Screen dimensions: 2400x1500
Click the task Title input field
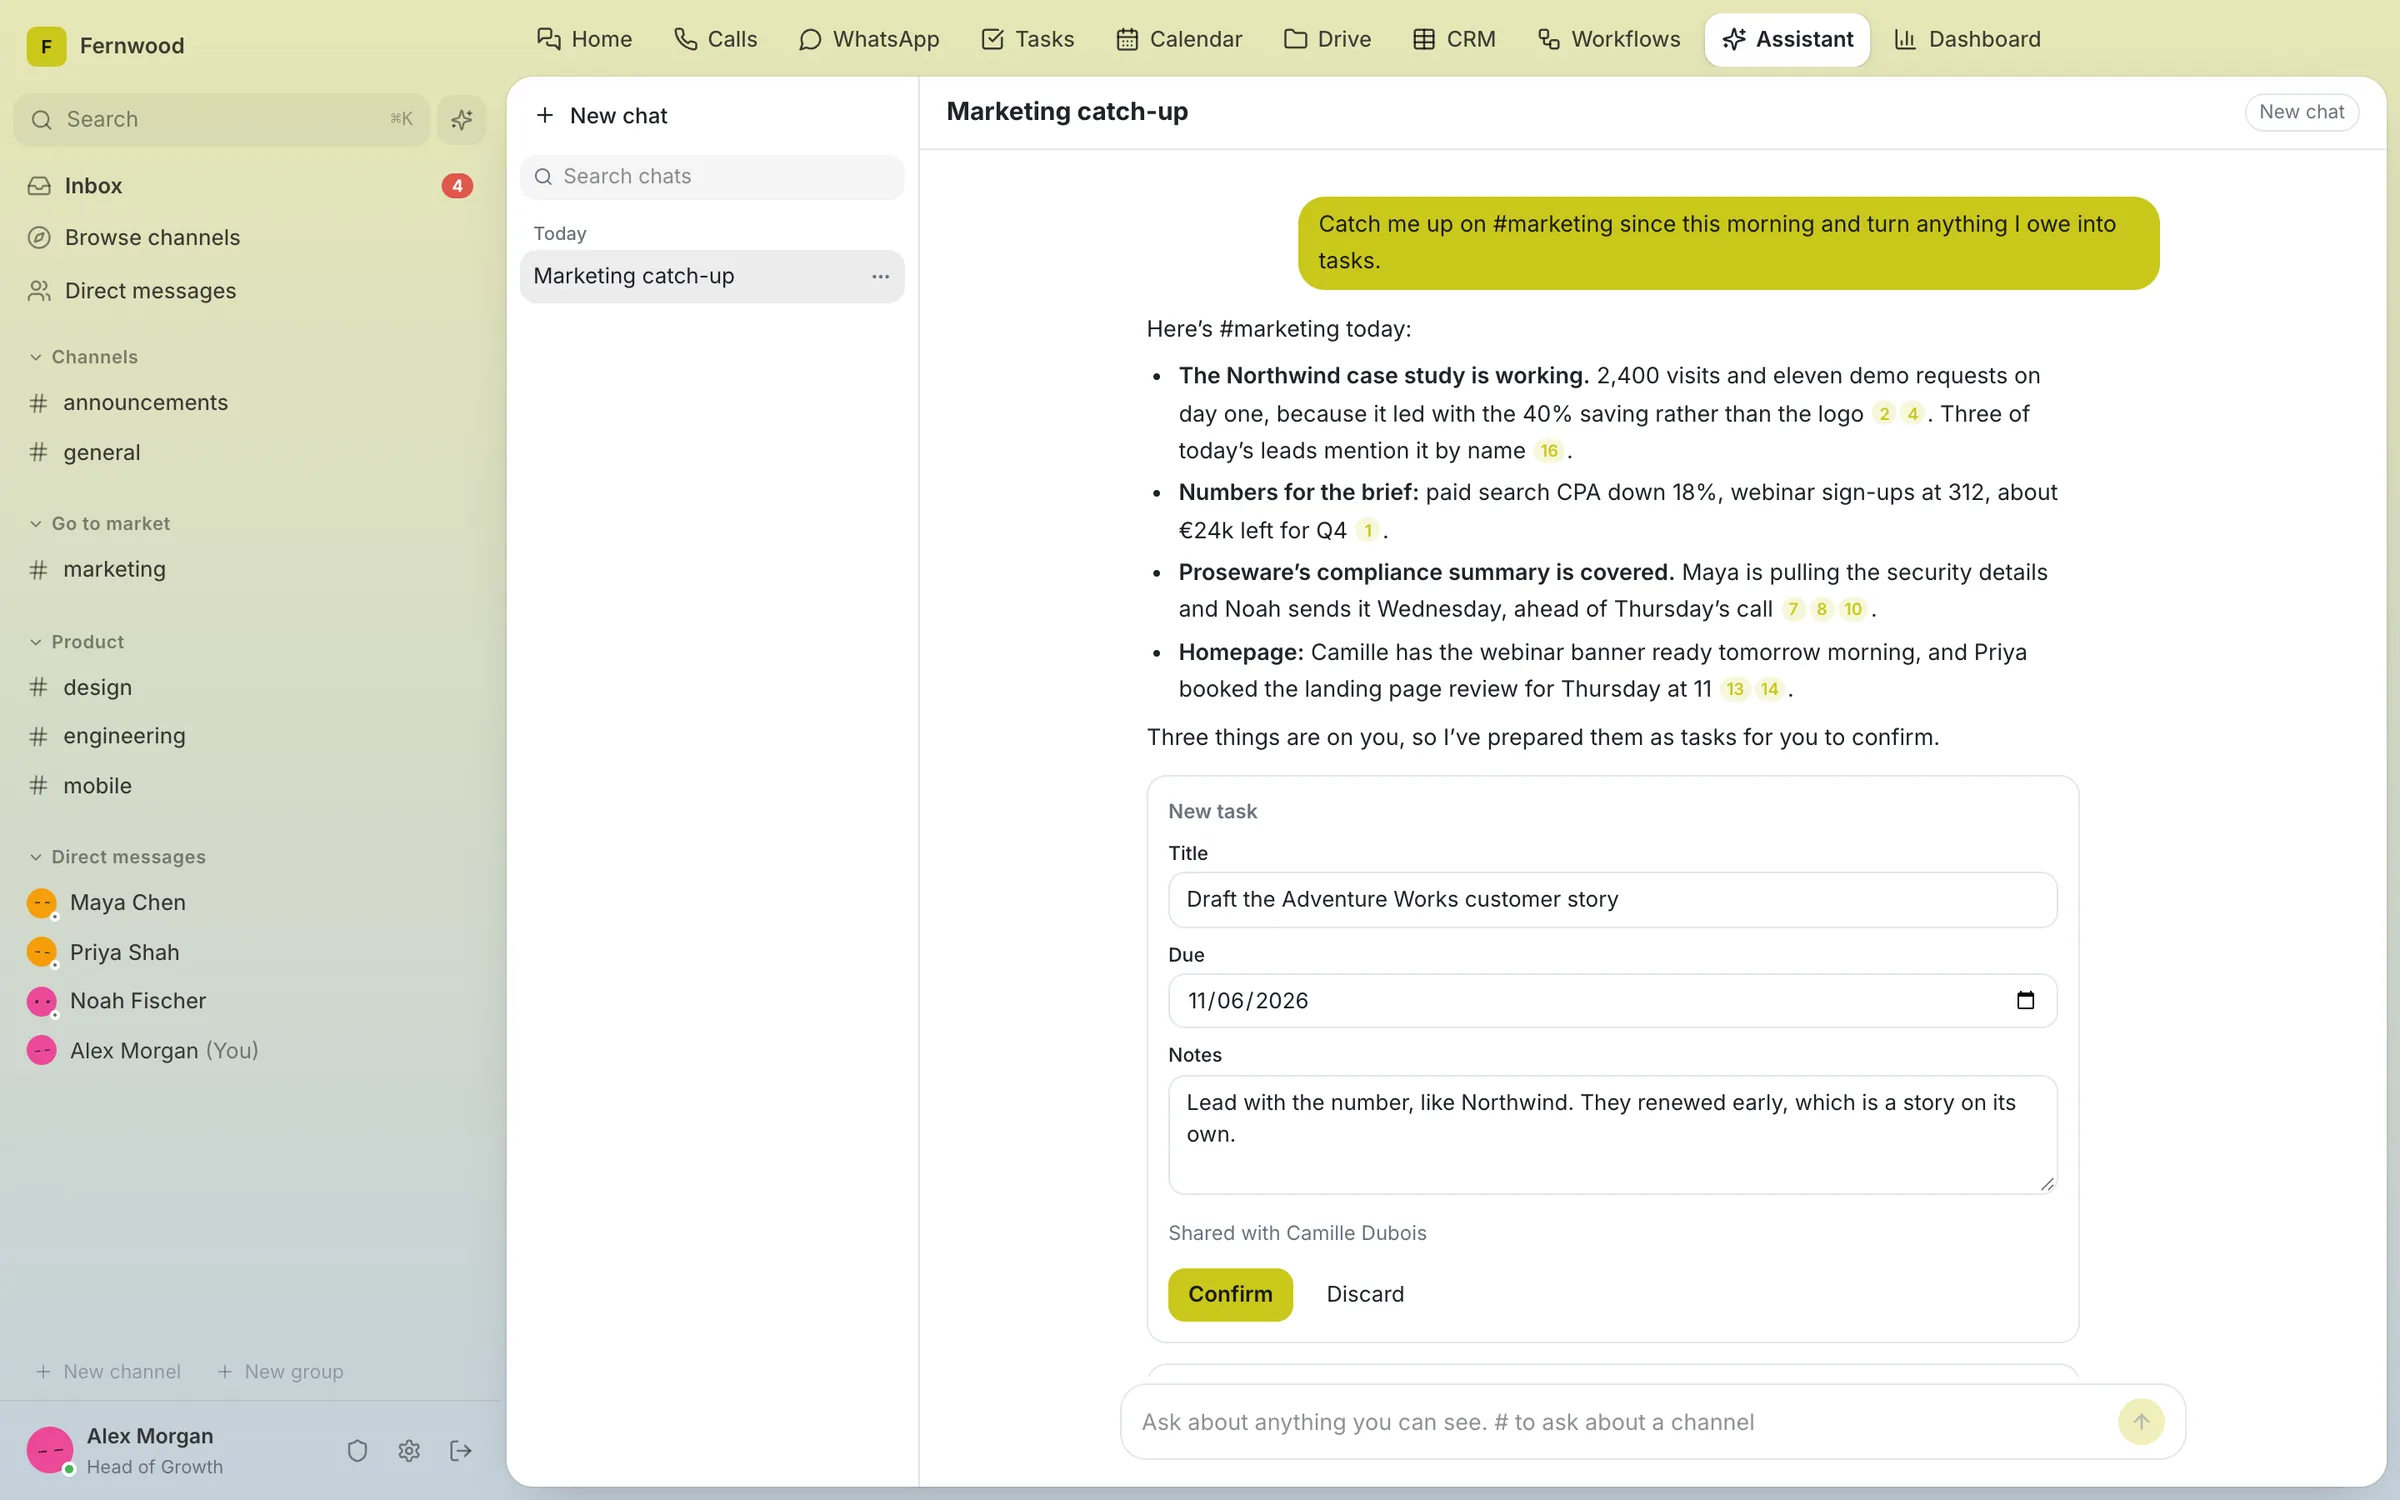1612,899
